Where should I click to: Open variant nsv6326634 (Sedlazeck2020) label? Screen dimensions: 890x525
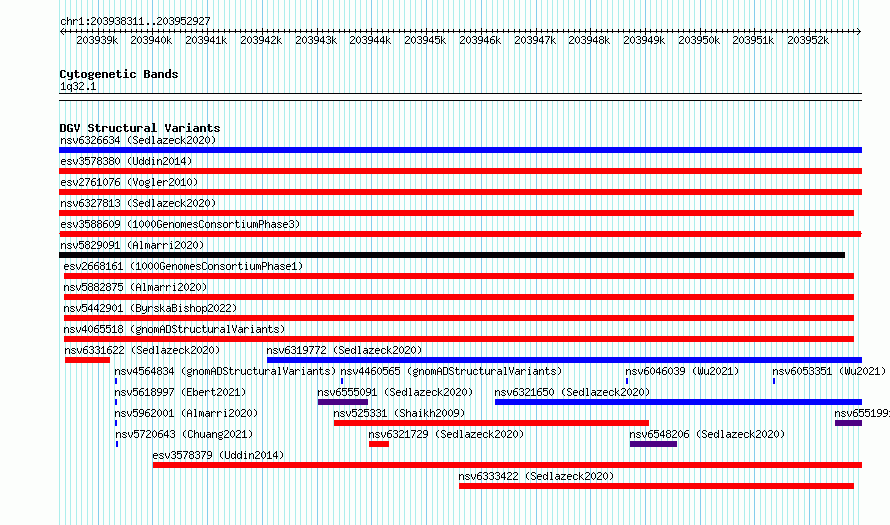coord(138,140)
